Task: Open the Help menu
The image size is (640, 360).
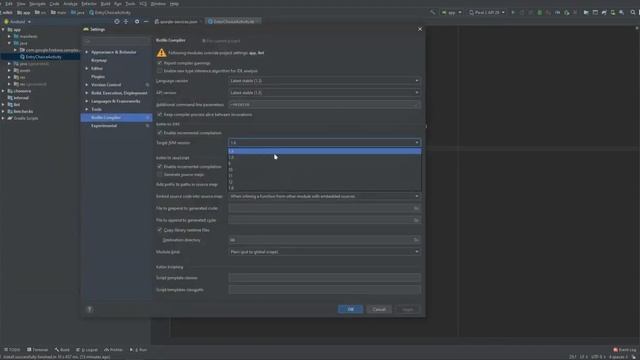Action: (174, 4)
